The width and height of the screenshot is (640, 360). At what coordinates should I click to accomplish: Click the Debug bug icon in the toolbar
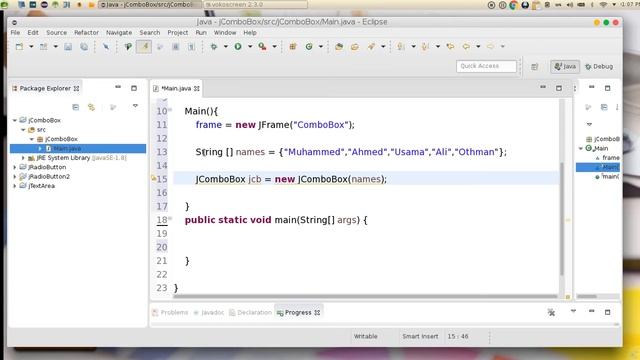tap(213, 47)
